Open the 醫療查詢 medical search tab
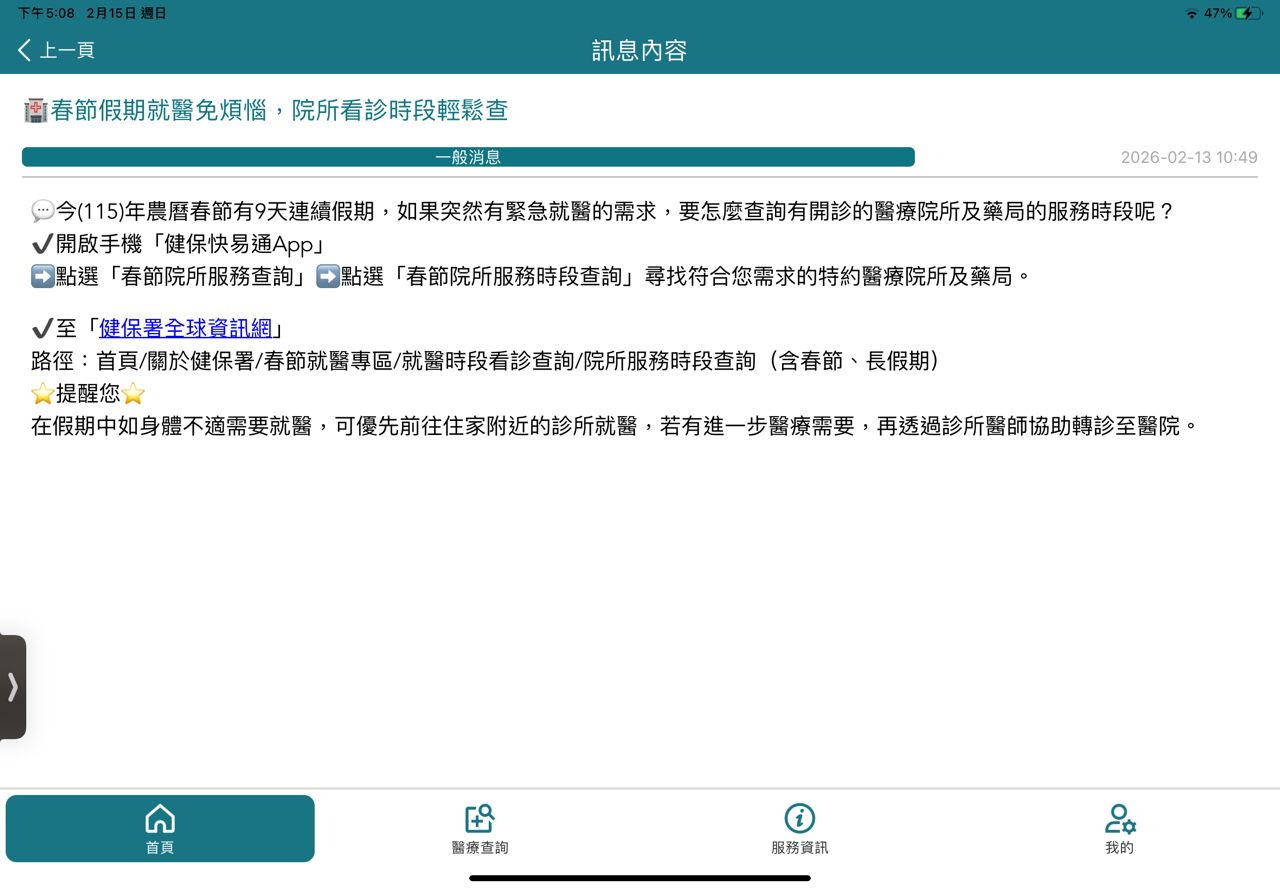The width and height of the screenshot is (1280, 889). click(480, 828)
